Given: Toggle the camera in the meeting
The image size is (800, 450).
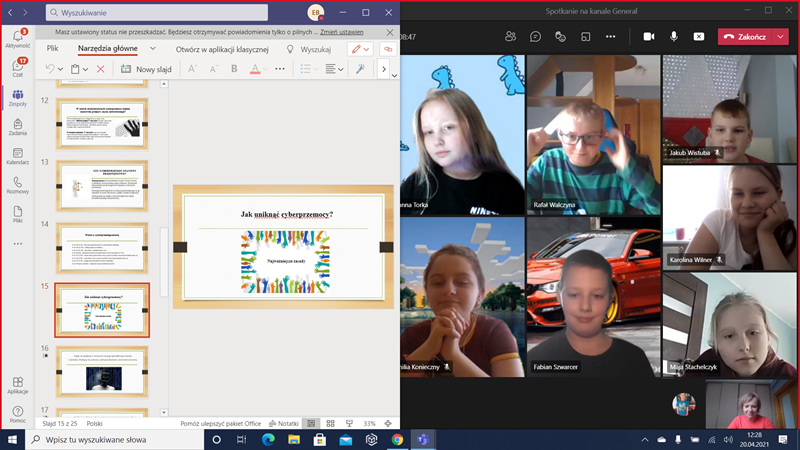Looking at the screenshot, I should click(x=648, y=36).
